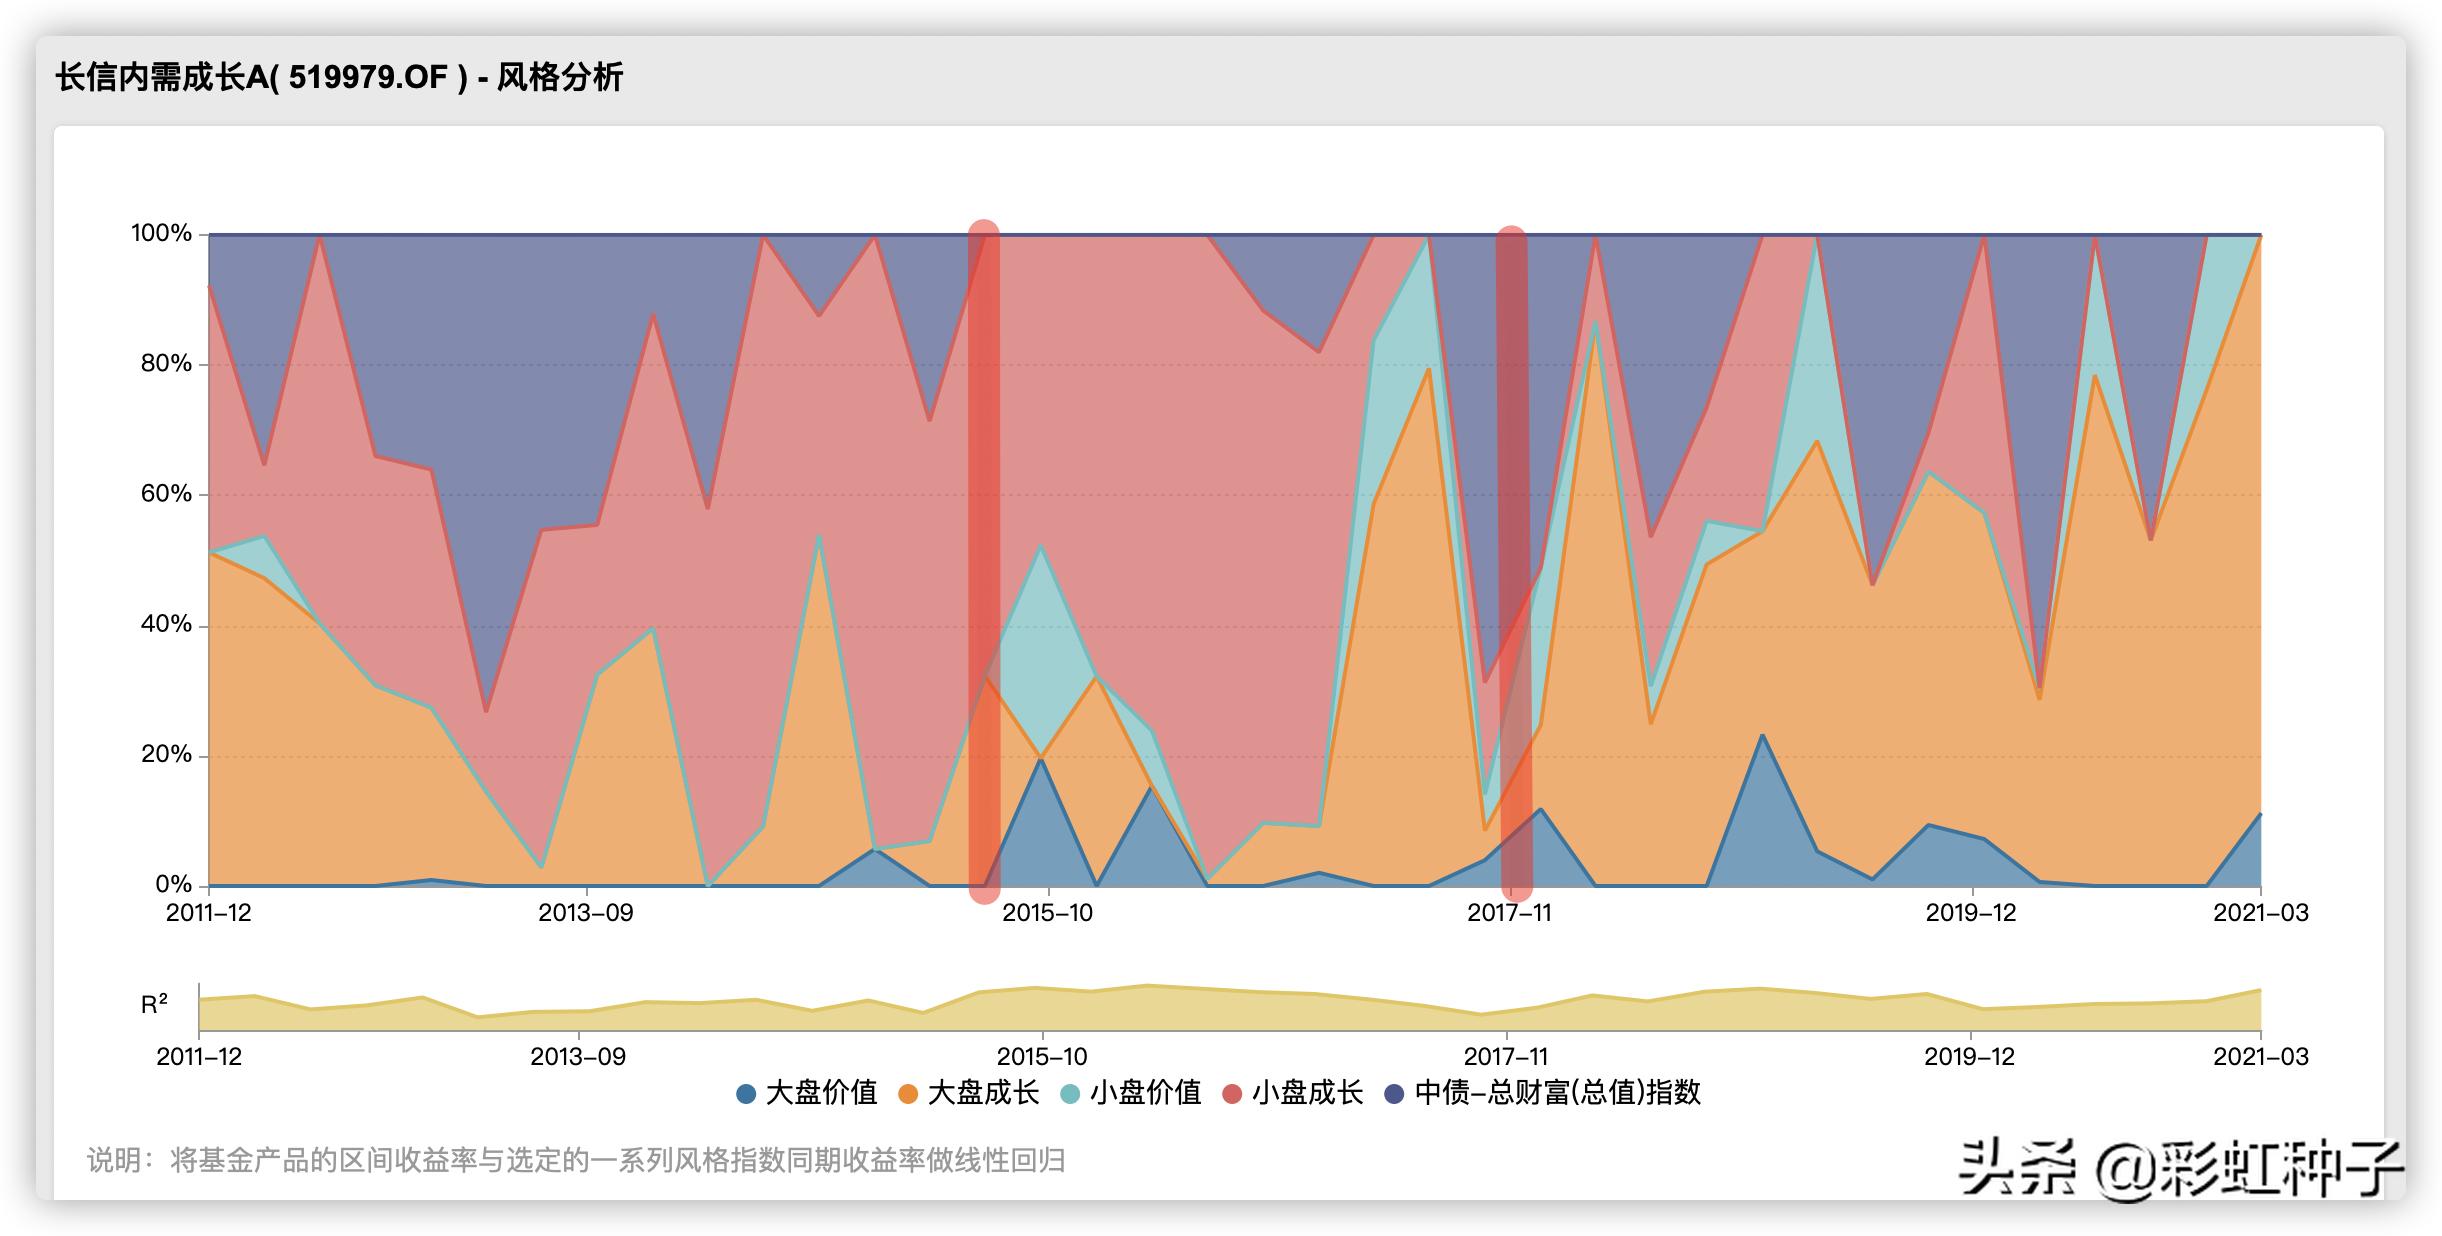
Task: Click the first red highlight bar near 2015
Action: pos(984,560)
